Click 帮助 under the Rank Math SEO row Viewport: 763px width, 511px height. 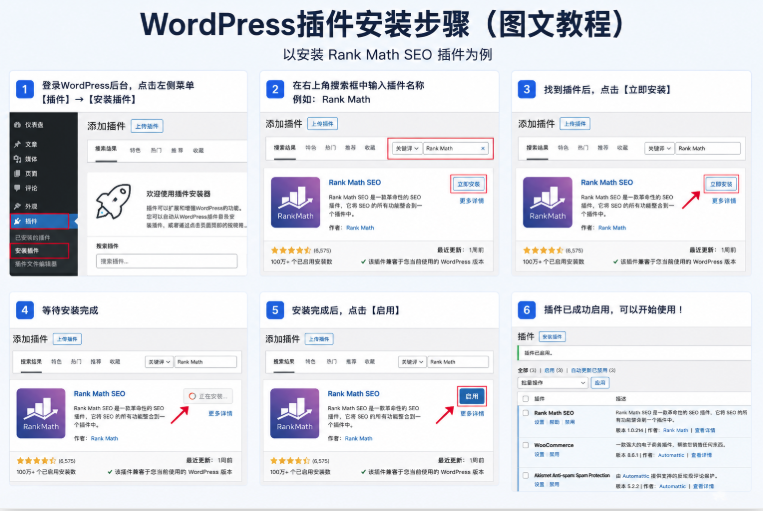pyautogui.click(x=554, y=422)
